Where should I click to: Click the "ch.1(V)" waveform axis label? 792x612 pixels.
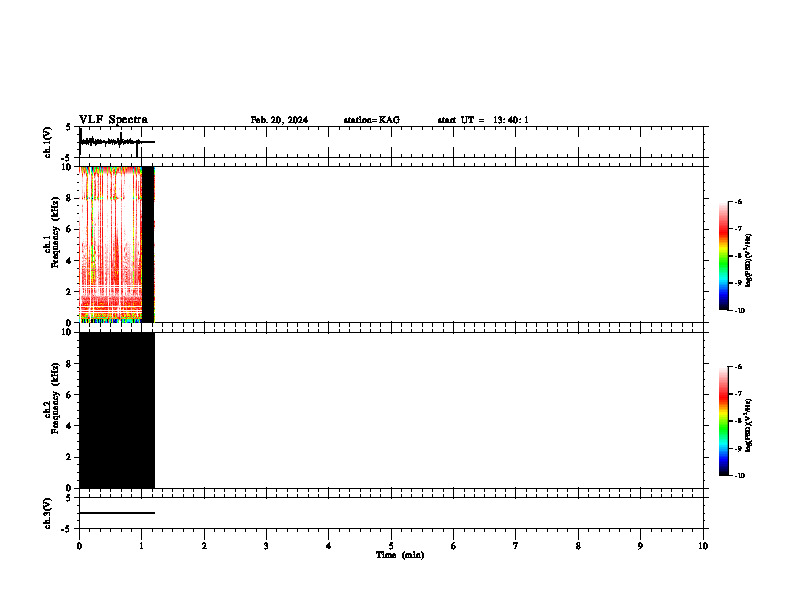(x=47, y=142)
